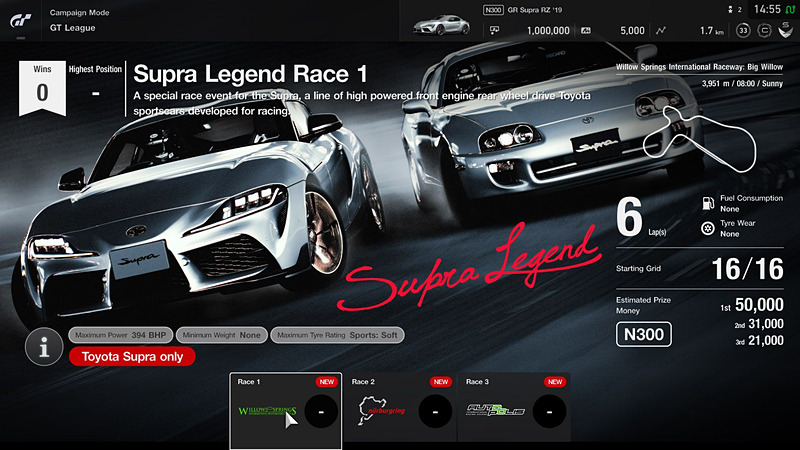This screenshot has height=450, width=800.
Task: Click the driver rating C badge
Action: pyautogui.click(x=764, y=31)
